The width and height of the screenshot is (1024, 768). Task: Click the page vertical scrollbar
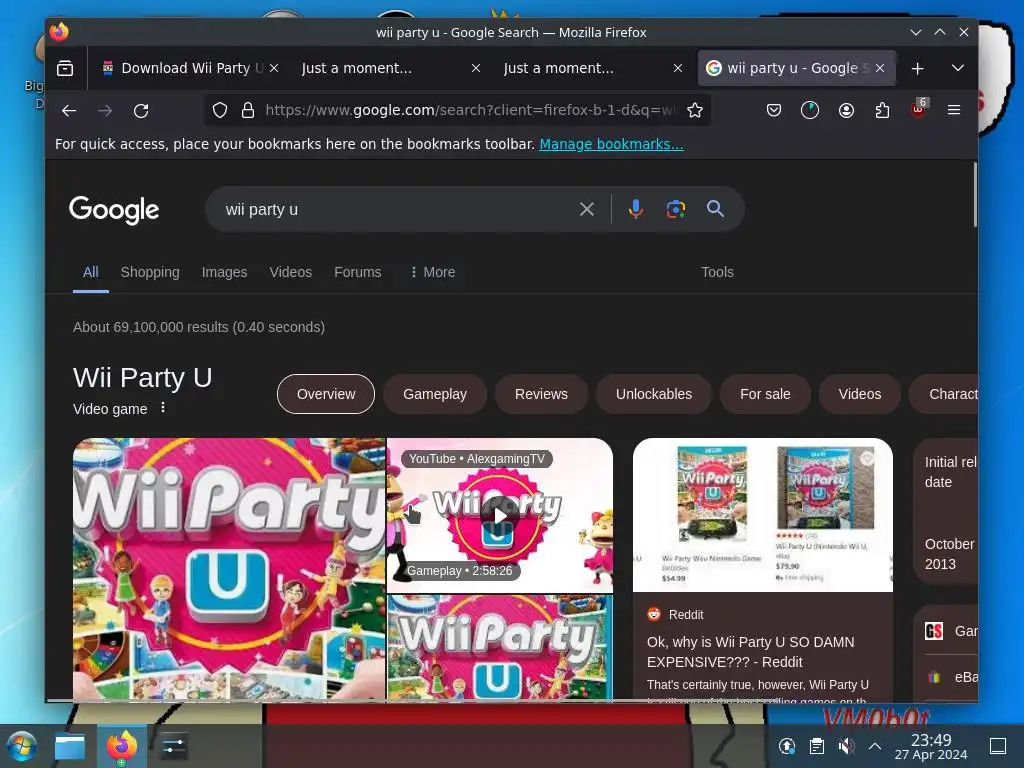(x=975, y=195)
